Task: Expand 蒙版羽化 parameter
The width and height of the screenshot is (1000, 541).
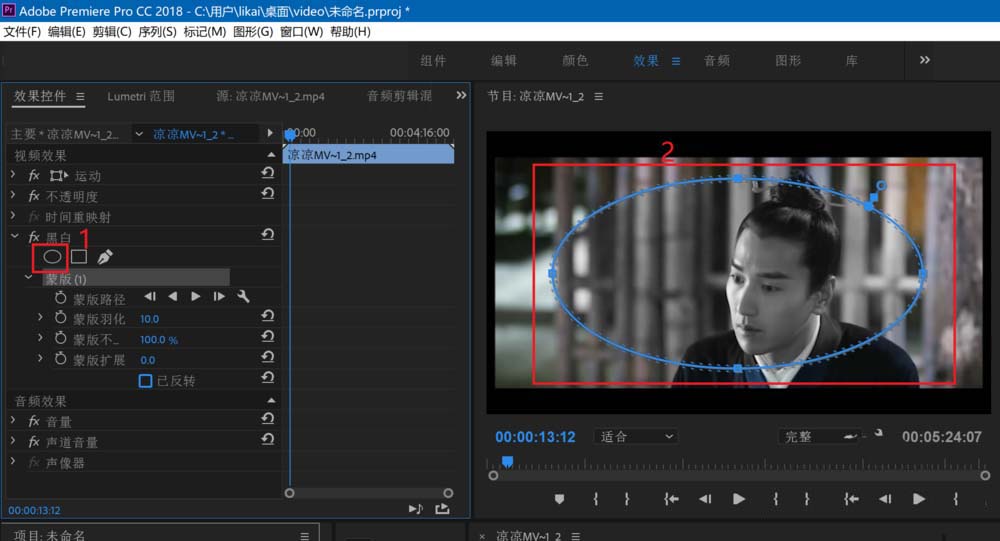Action: pos(40,317)
